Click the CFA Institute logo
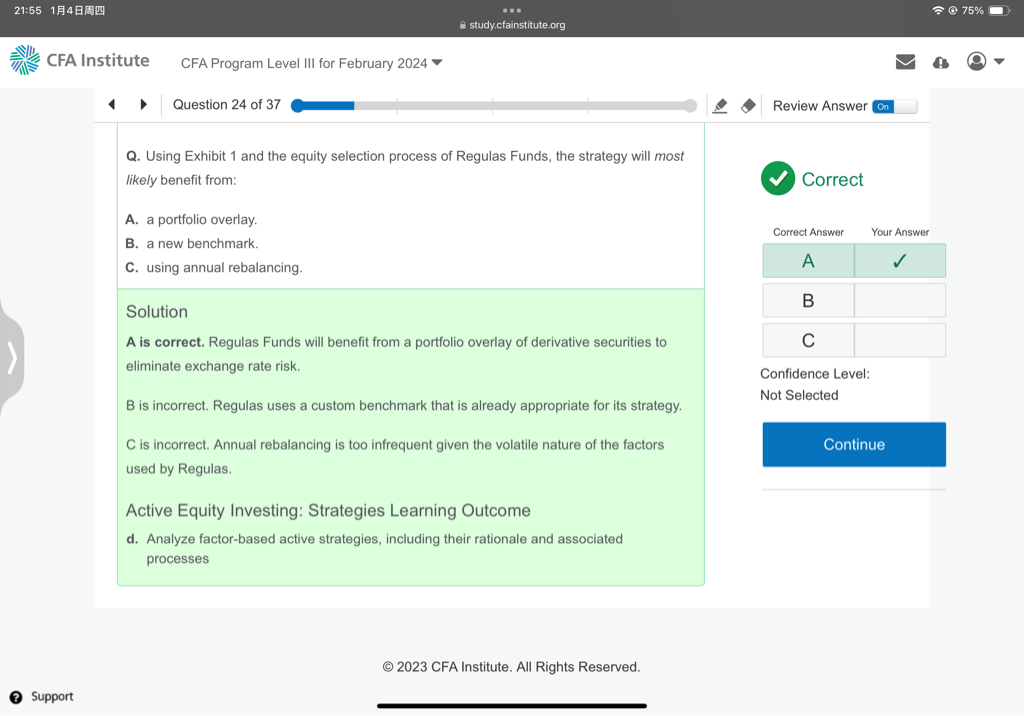This screenshot has width=1024, height=716. [80, 61]
